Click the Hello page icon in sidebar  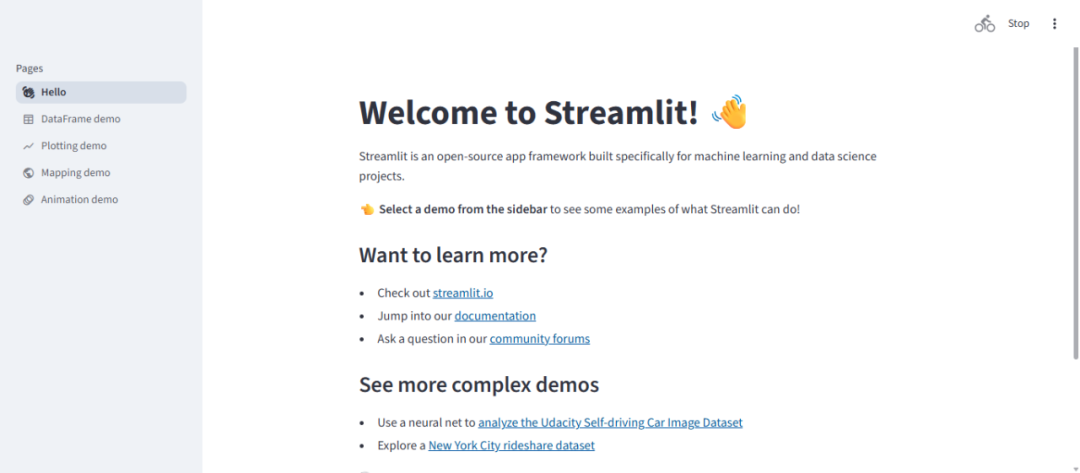[x=28, y=92]
